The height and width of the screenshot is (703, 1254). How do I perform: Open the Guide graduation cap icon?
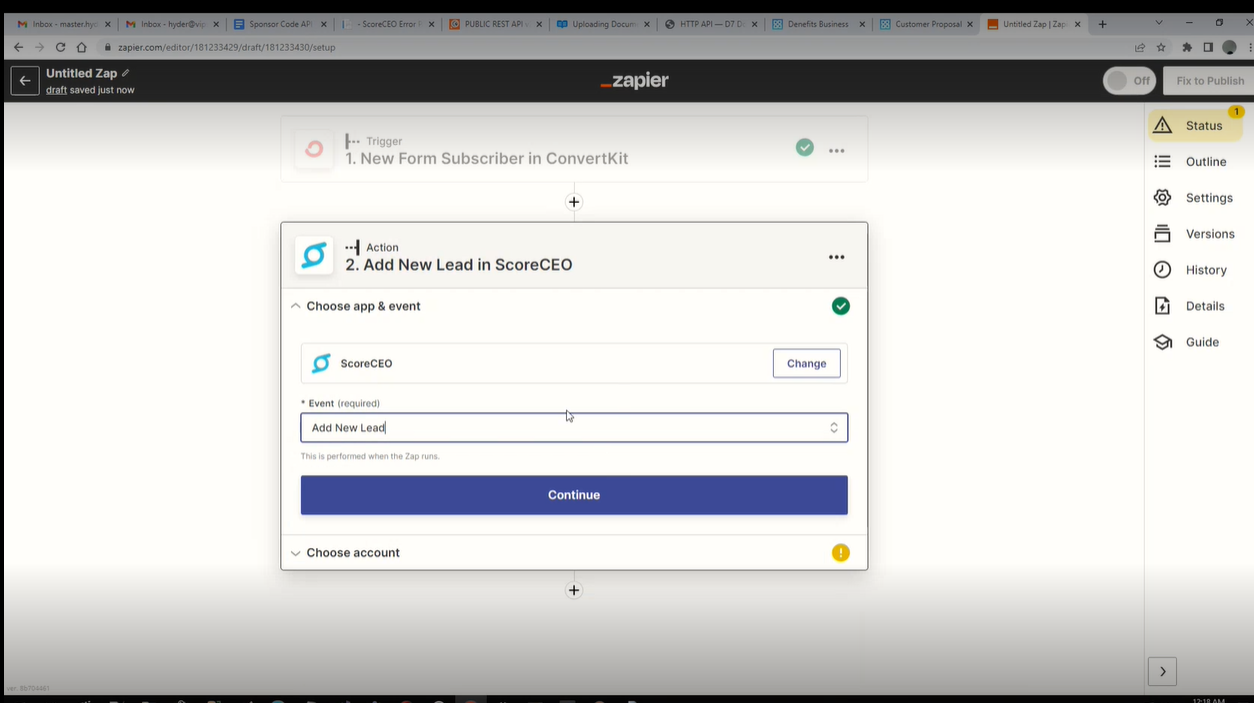1162,342
